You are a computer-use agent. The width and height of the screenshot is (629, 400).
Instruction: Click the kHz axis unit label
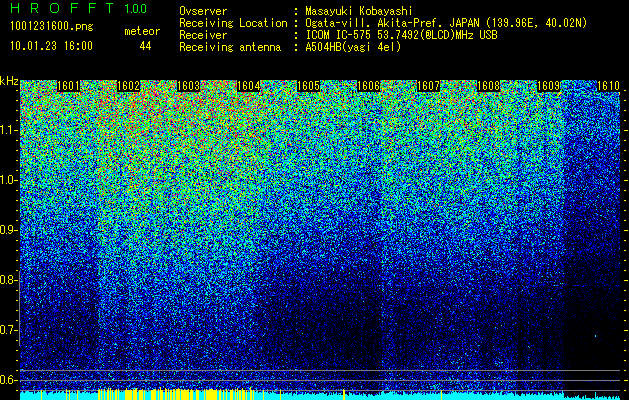click(x=9, y=82)
